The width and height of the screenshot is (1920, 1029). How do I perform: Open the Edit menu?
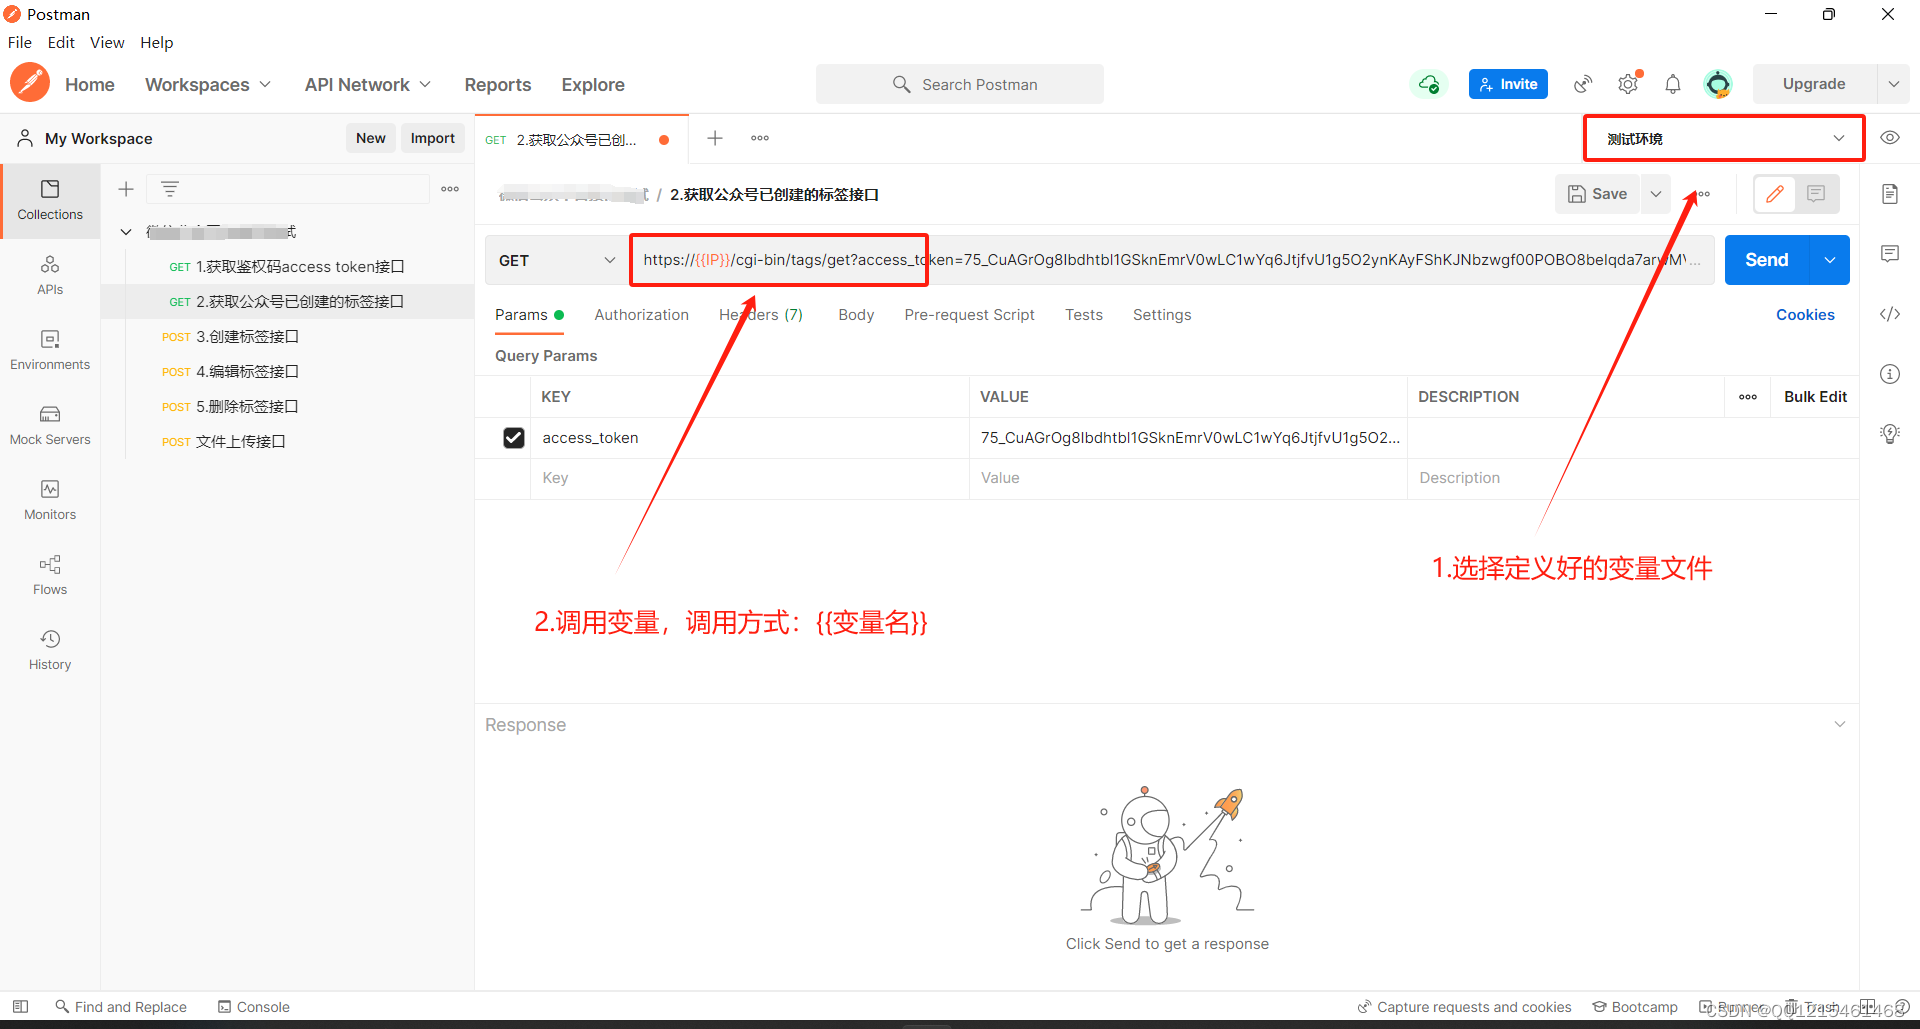tap(61, 42)
